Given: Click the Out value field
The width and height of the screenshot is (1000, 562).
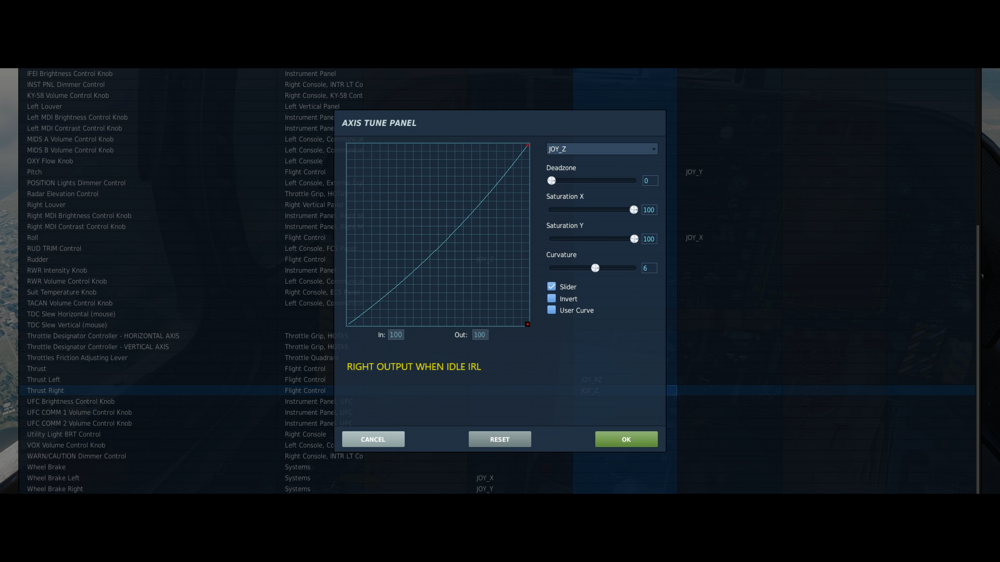Looking at the screenshot, I should [480, 334].
